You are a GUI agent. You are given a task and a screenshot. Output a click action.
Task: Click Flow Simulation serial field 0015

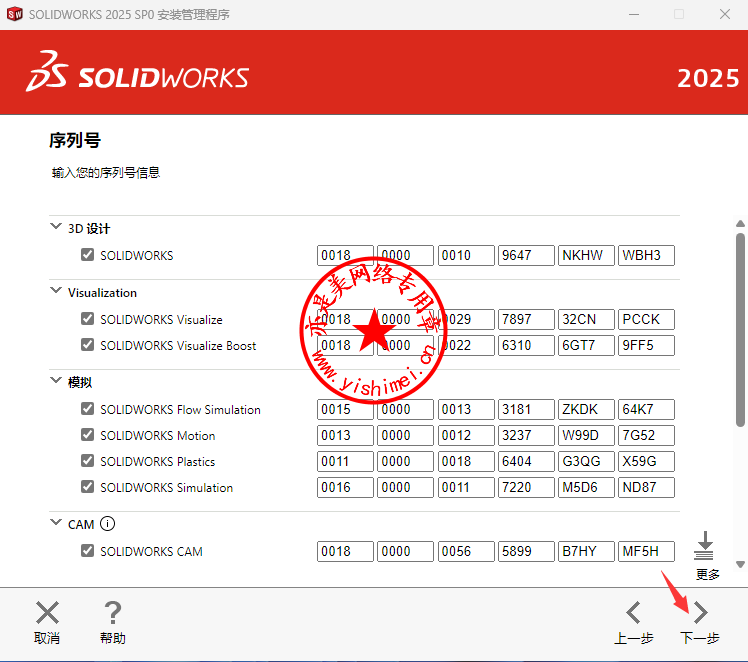point(345,409)
